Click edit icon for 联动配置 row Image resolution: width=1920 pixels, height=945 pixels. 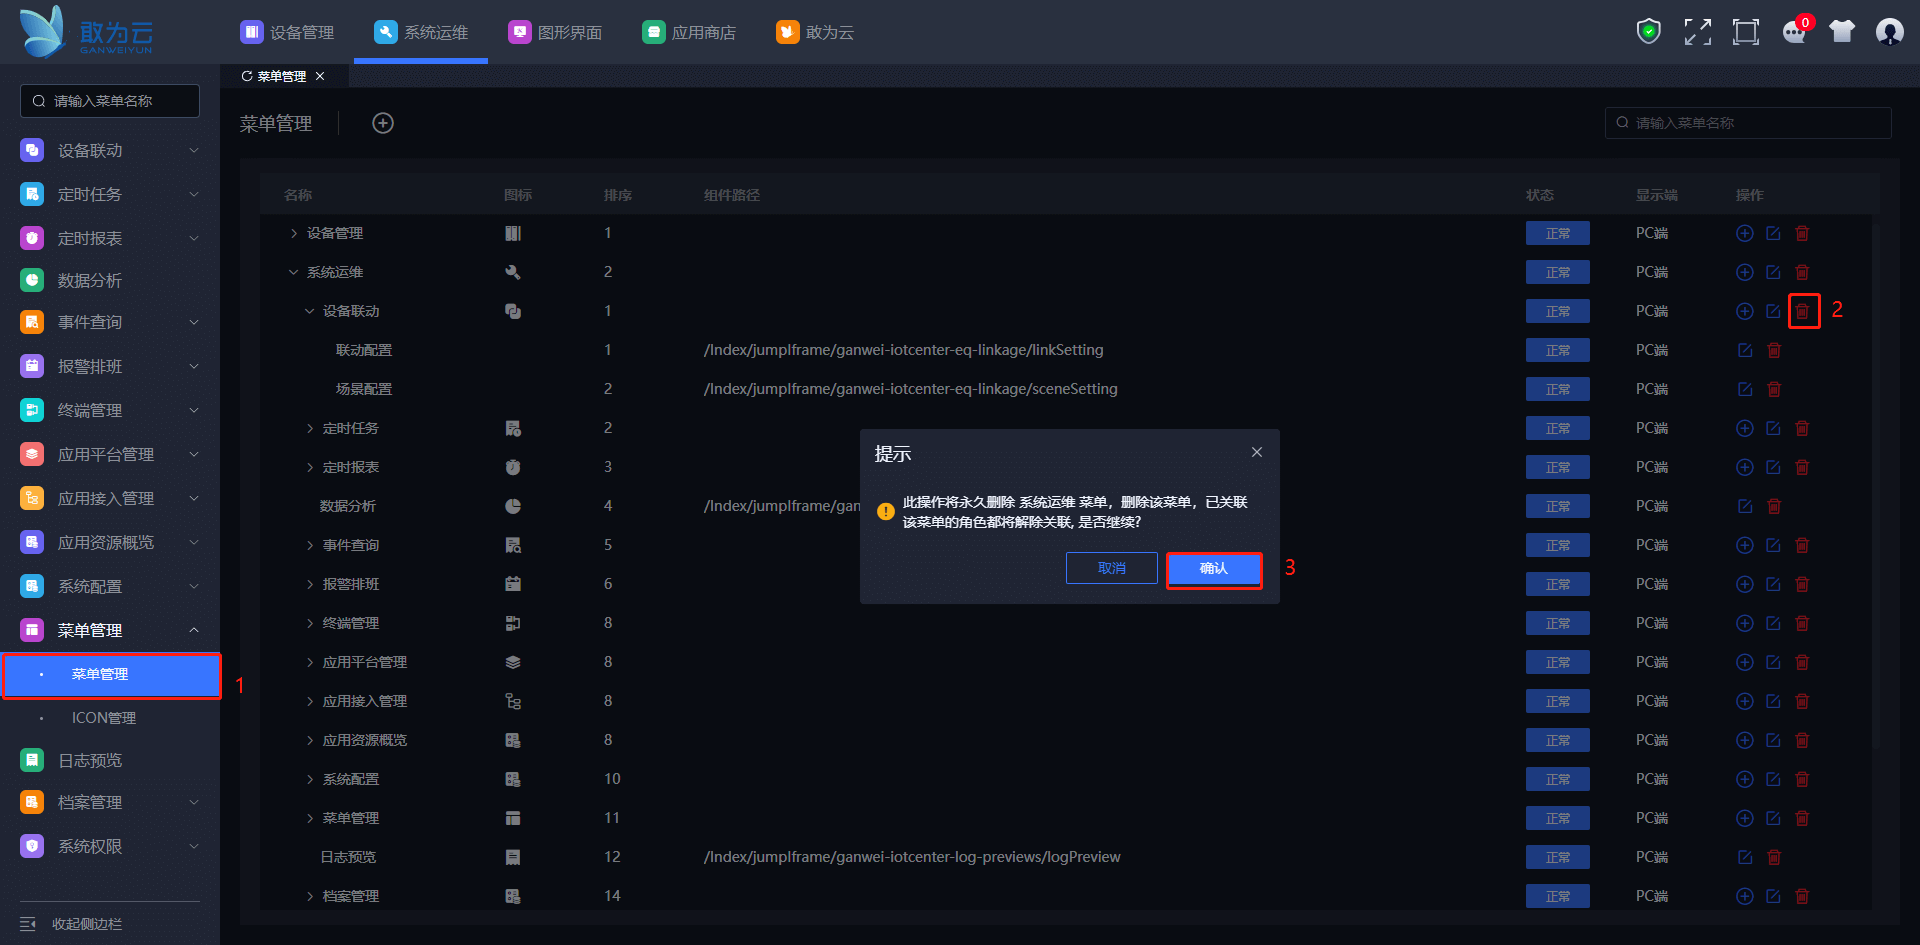click(x=1745, y=350)
